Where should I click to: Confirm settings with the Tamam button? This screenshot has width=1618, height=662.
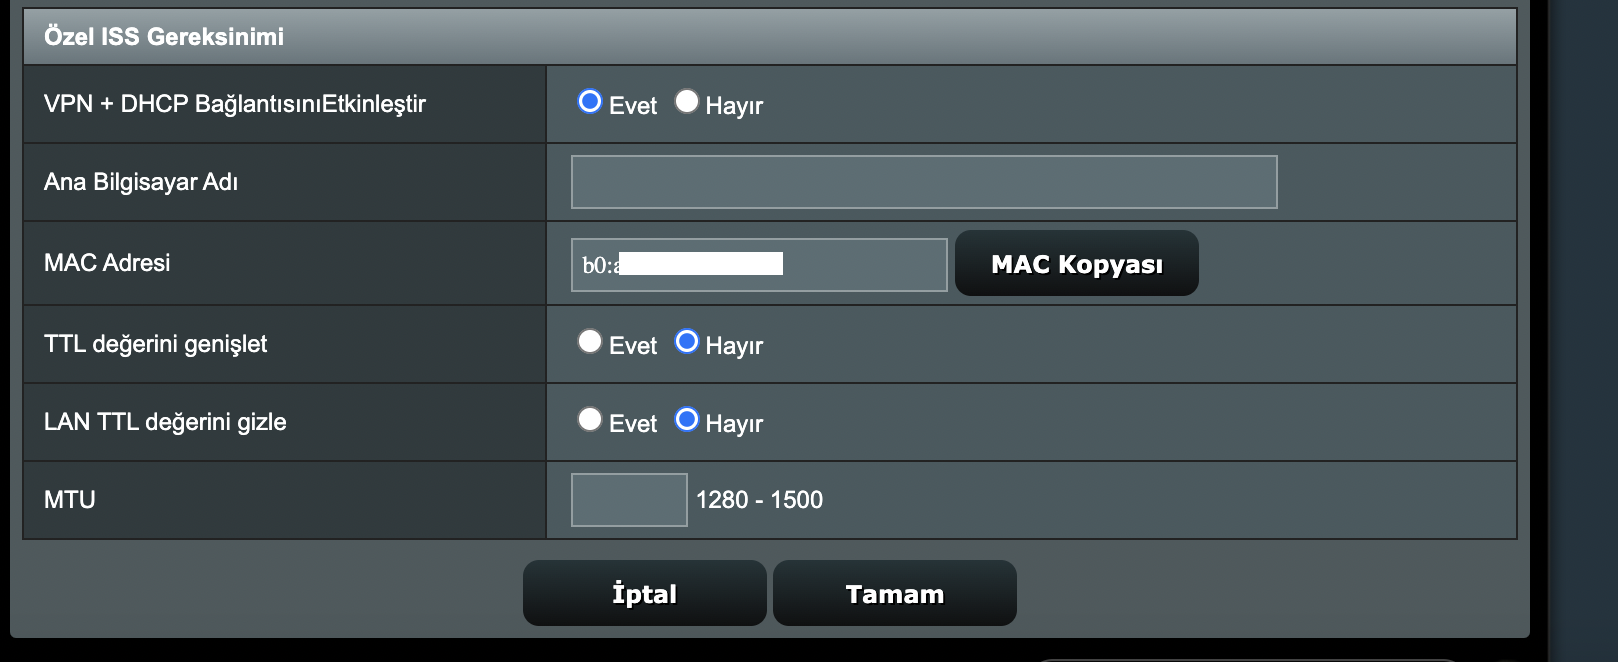pyautogui.click(x=895, y=593)
